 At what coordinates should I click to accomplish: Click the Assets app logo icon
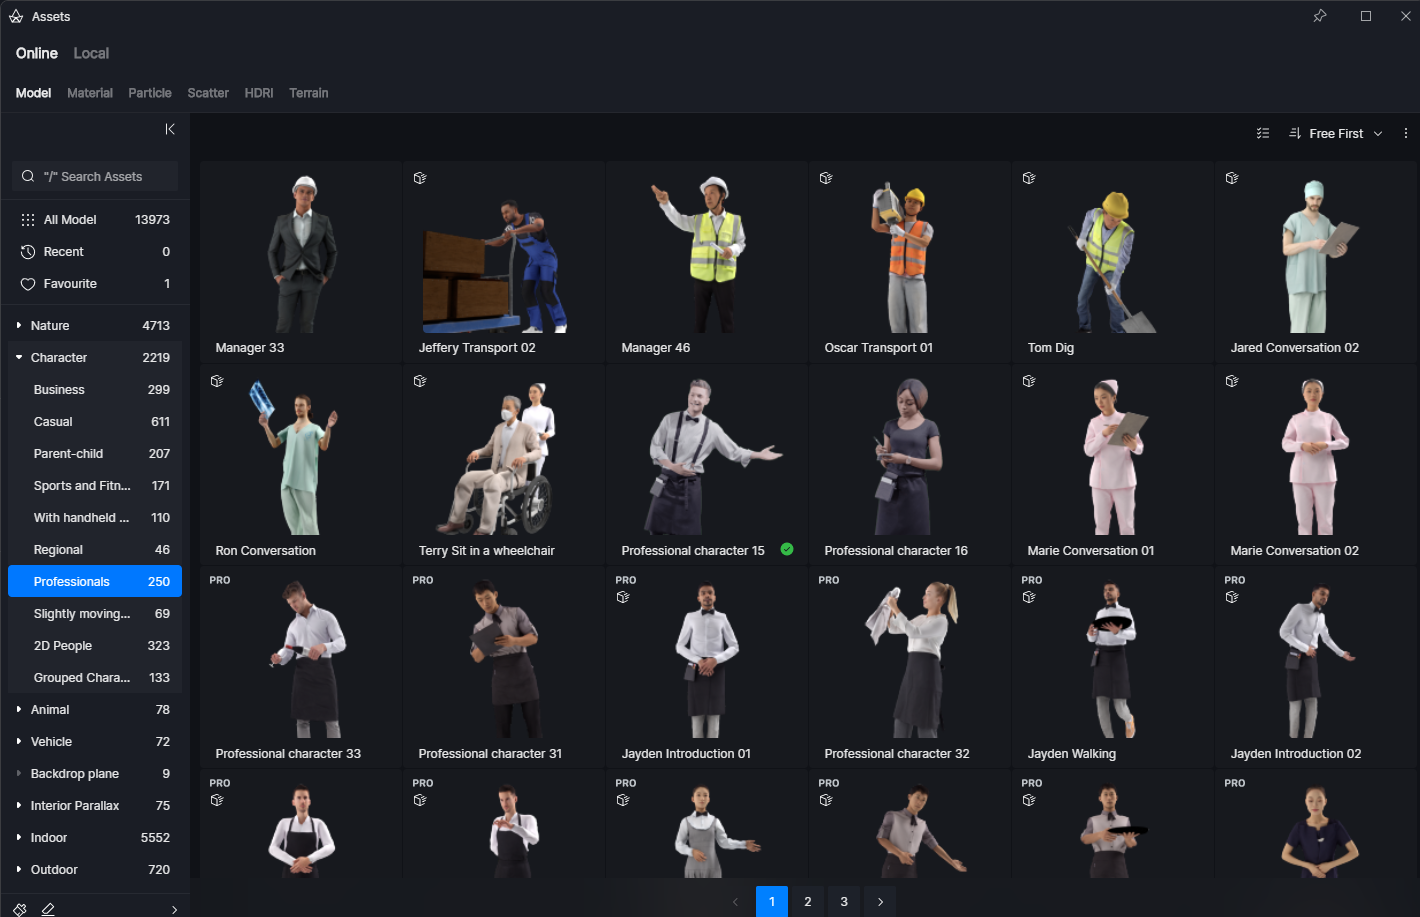[16, 16]
